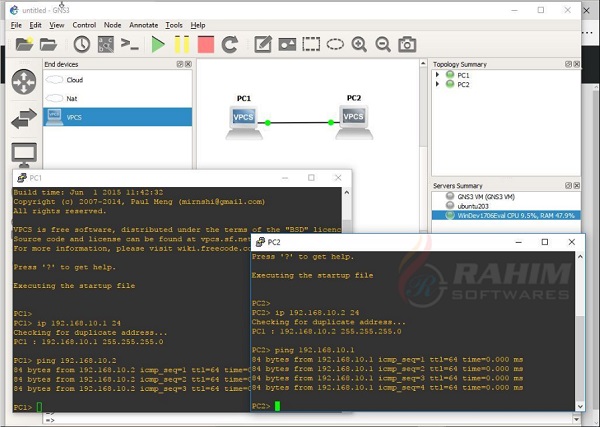Select Cloud in End devices list
This screenshot has width=600, height=427.
[117, 80]
